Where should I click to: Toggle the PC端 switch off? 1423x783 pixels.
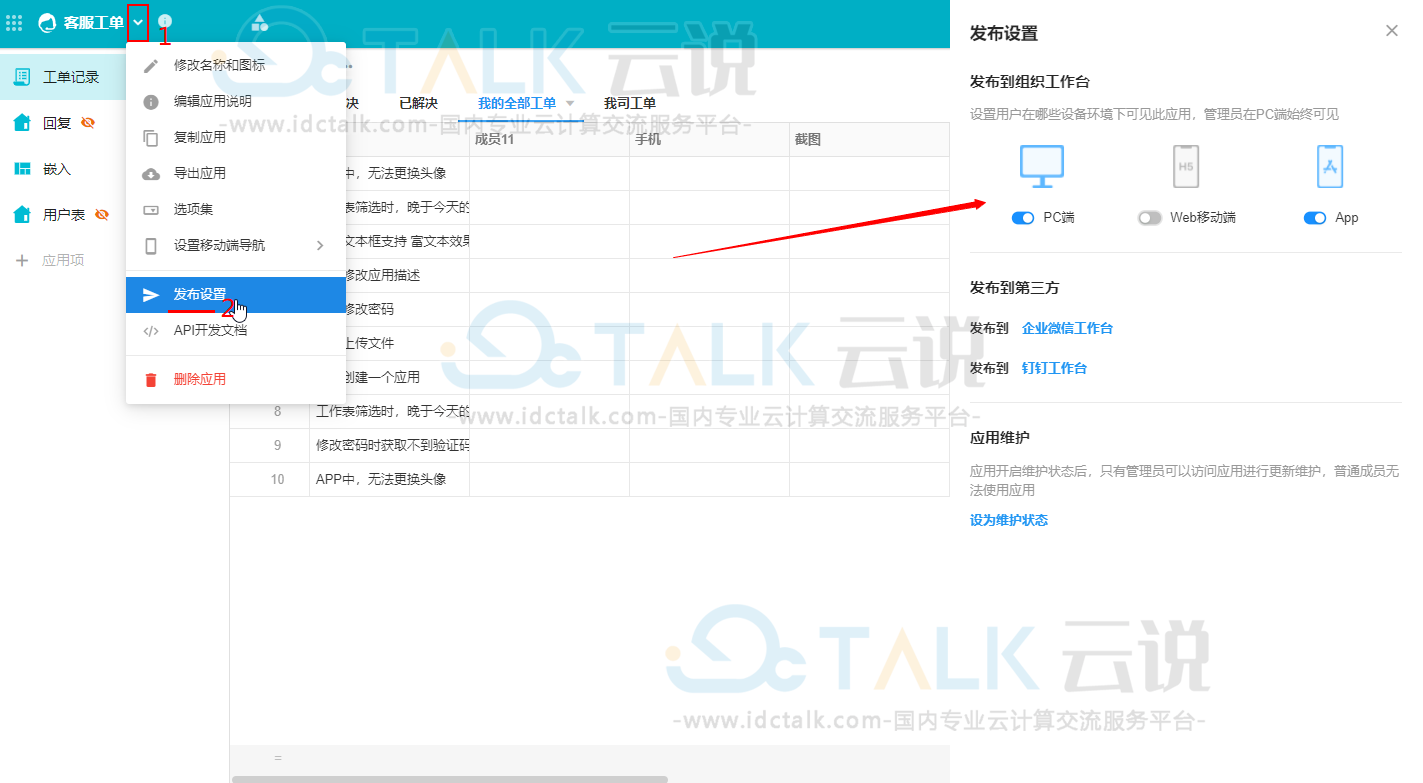point(1023,218)
